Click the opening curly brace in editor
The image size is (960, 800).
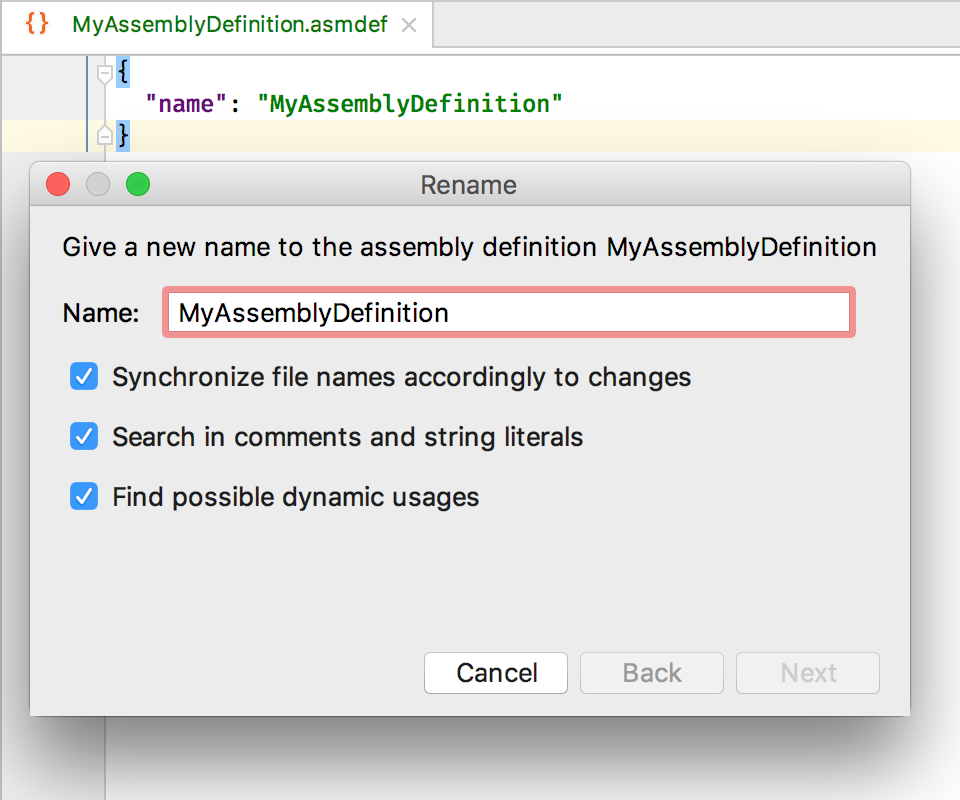click(x=123, y=72)
